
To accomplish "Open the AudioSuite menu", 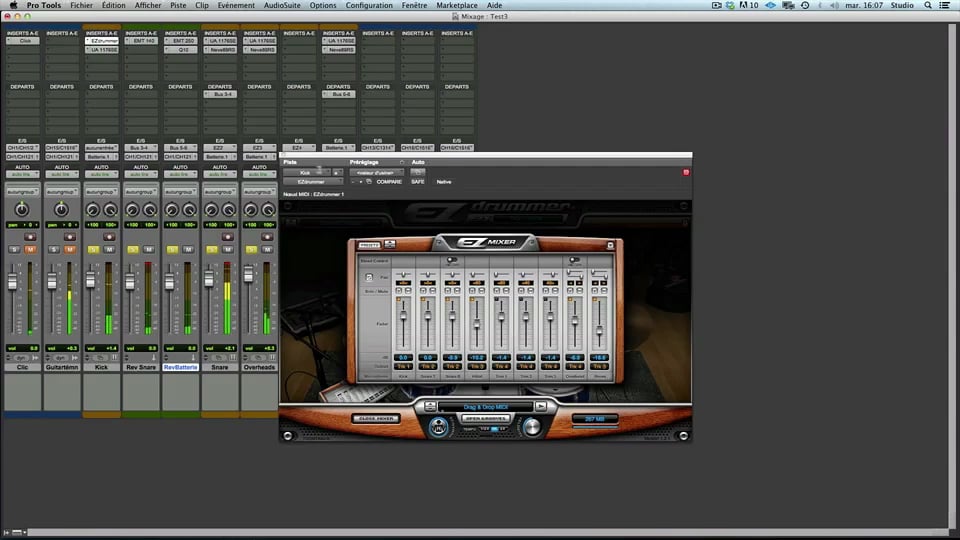I will click(282, 5).
